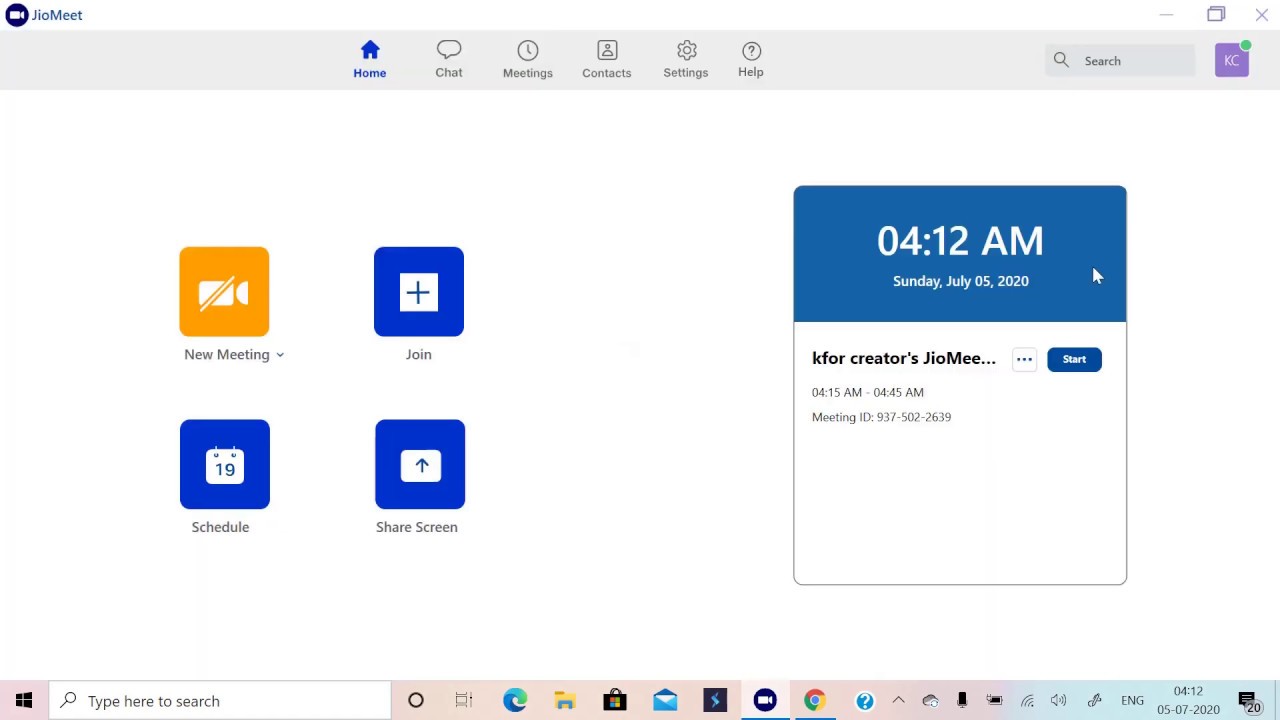The image size is (1280, 720).
Task: Open the blue question mark help taskbar icon
Action: point(865,701)
